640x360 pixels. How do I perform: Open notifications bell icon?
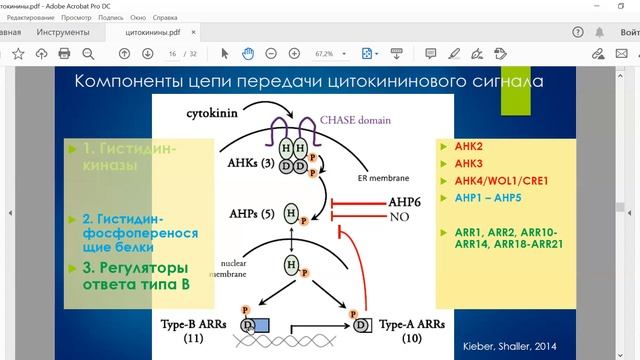click(599, 32)
